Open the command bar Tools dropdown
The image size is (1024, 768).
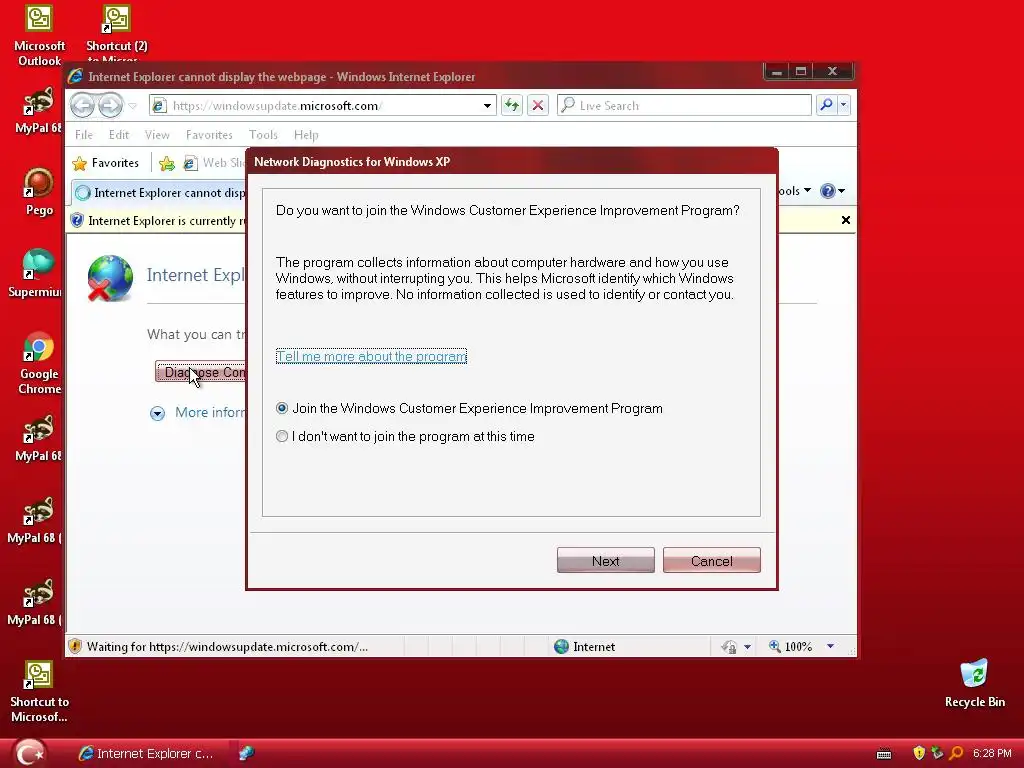[794, 191]
